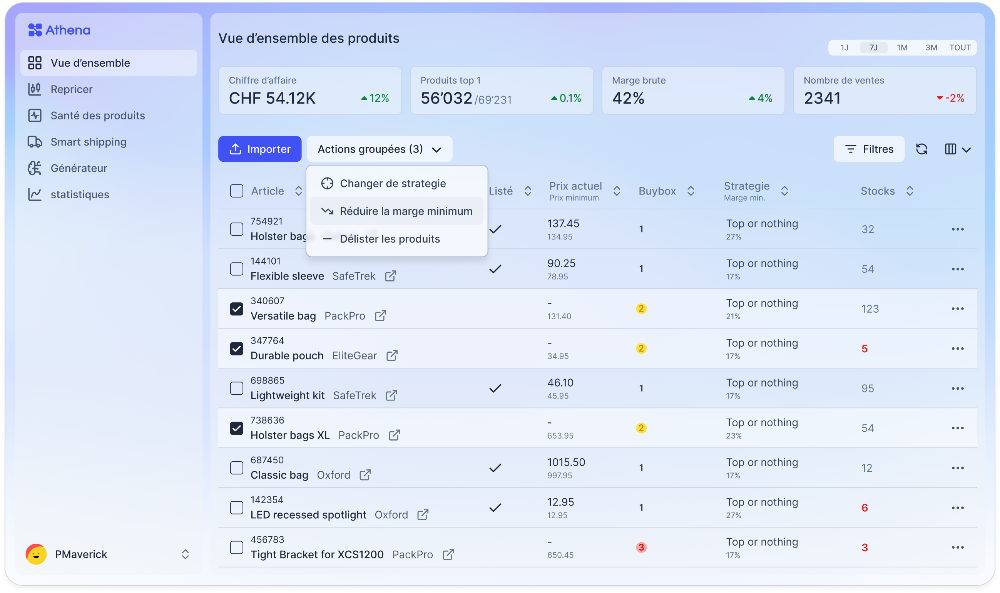Open more options for Durable pouch row
1000x593 pixels.
point(957,349)
